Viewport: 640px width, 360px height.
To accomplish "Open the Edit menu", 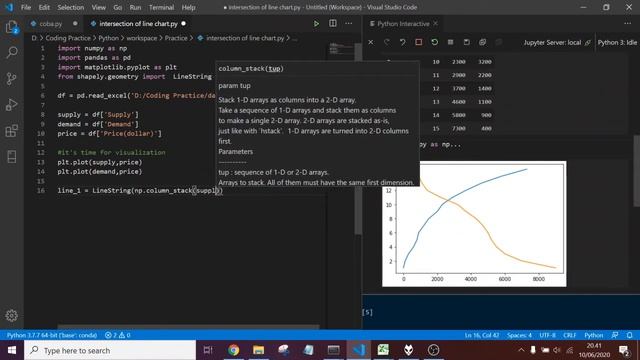I will pos(44,7).
